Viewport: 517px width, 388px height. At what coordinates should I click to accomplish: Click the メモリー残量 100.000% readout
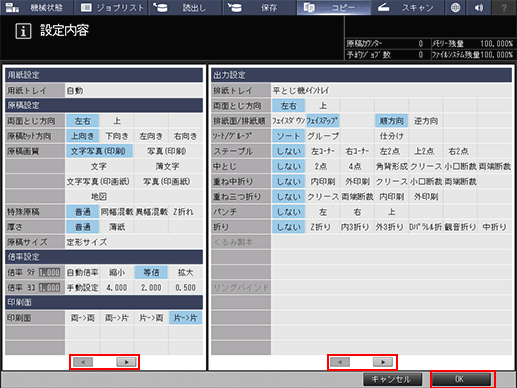coord(473,44)
